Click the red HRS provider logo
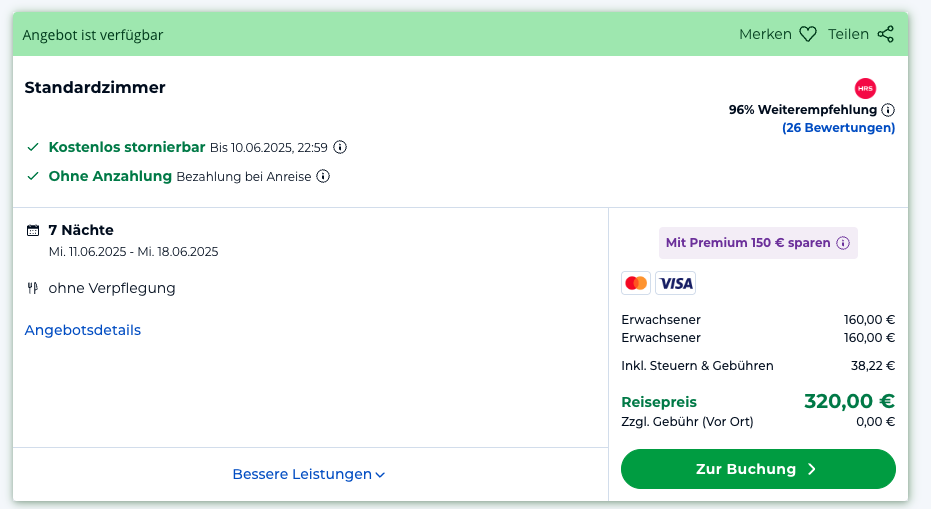This screenshot has width=931, height=509. click(x=865, y=88)
